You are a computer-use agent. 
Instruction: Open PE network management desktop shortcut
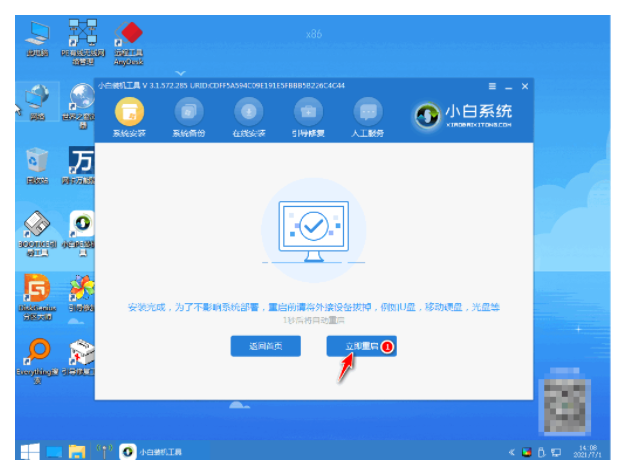click(x=83, y=38)
